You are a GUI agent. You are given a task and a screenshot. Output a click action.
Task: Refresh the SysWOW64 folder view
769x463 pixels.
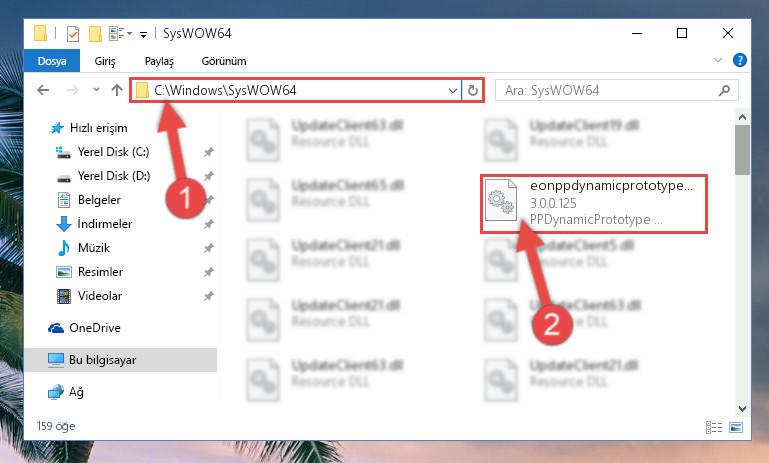pos(472,90)
